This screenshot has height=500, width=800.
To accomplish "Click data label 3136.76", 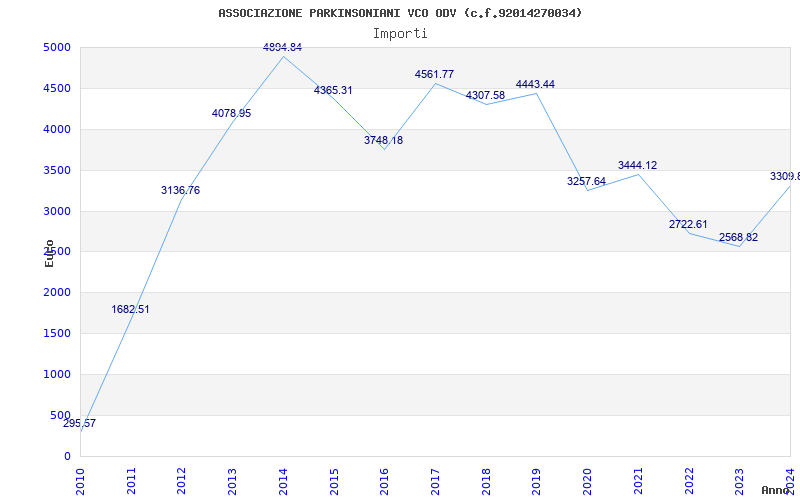I will pos(180,190).
